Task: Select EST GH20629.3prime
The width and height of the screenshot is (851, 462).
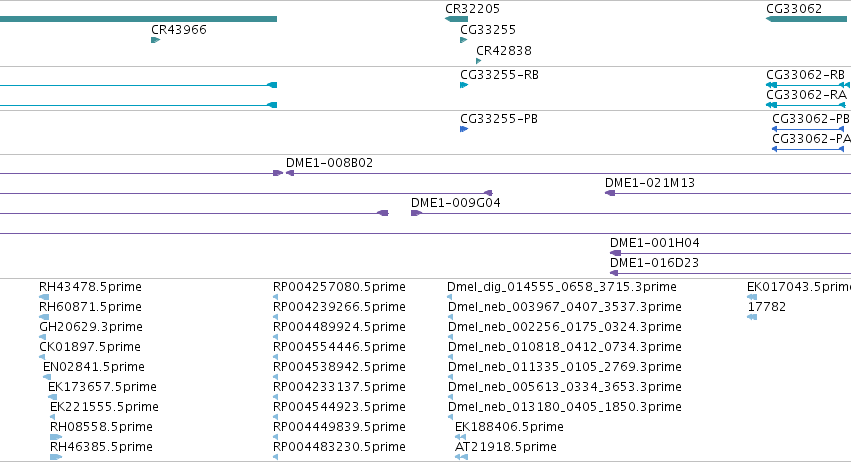Action: pos(91,327)
